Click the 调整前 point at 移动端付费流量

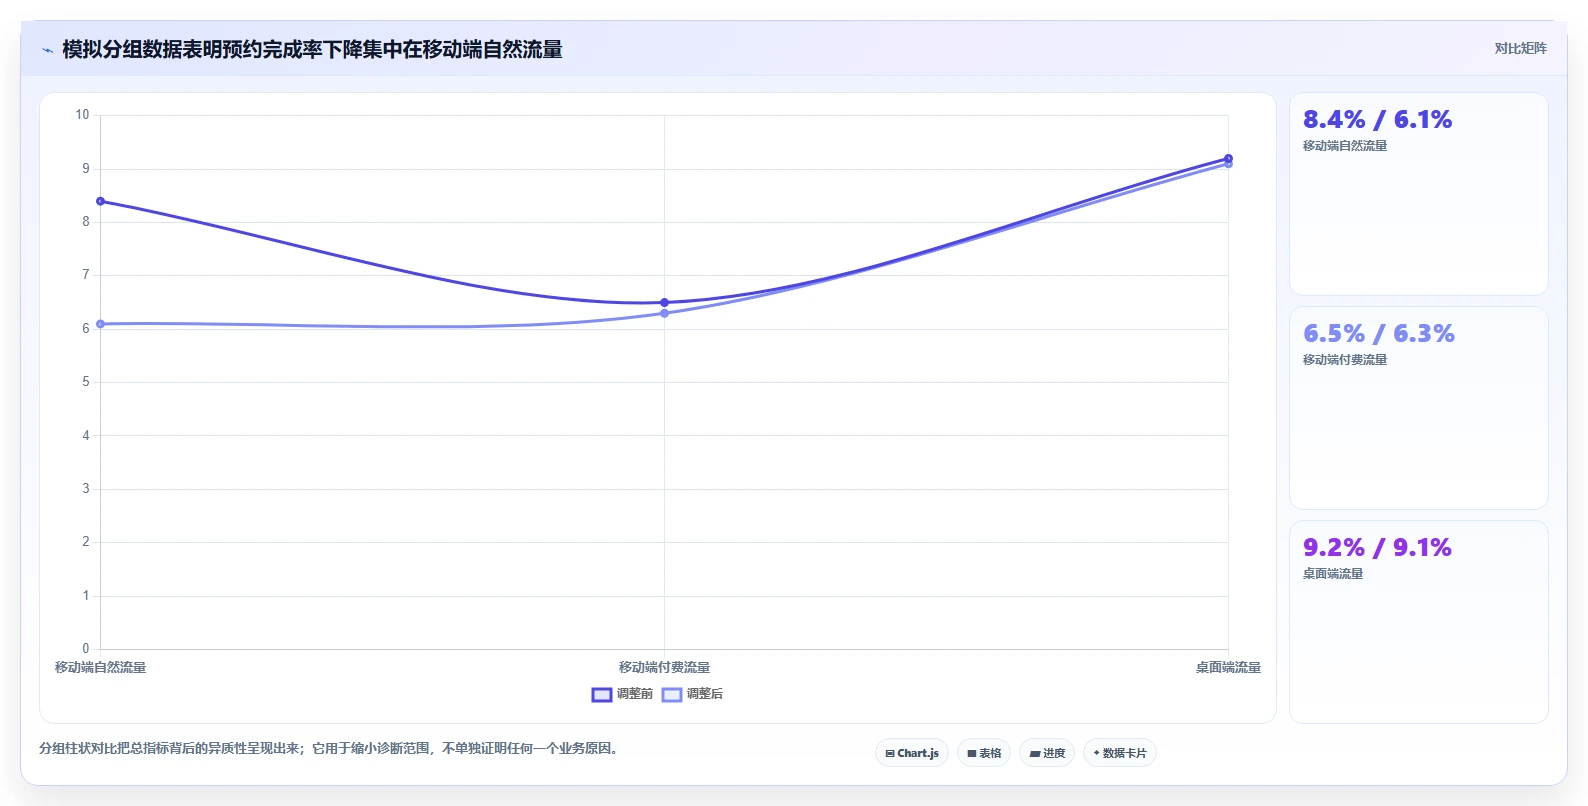coord(664,302)
